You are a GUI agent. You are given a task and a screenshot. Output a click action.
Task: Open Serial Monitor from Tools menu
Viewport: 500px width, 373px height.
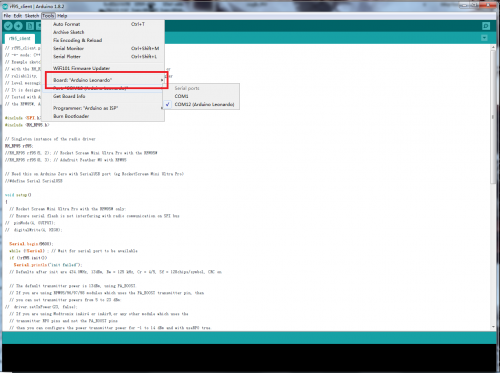[x=103, y=48]
